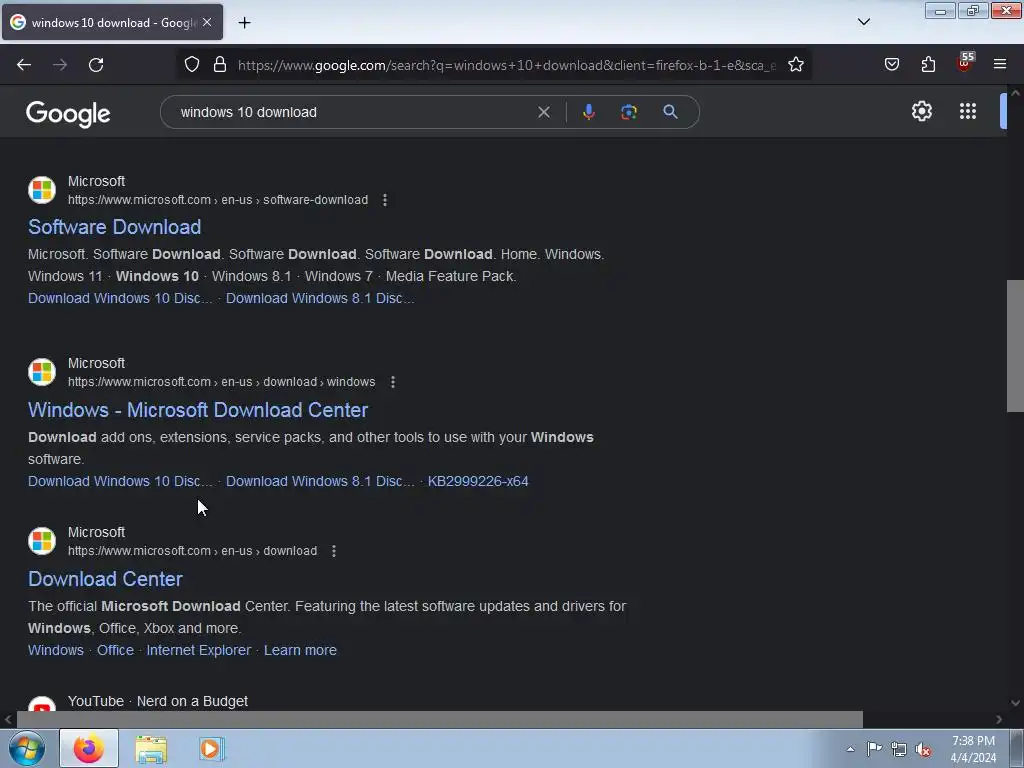Open the Download Center result link

coord(105,579)
